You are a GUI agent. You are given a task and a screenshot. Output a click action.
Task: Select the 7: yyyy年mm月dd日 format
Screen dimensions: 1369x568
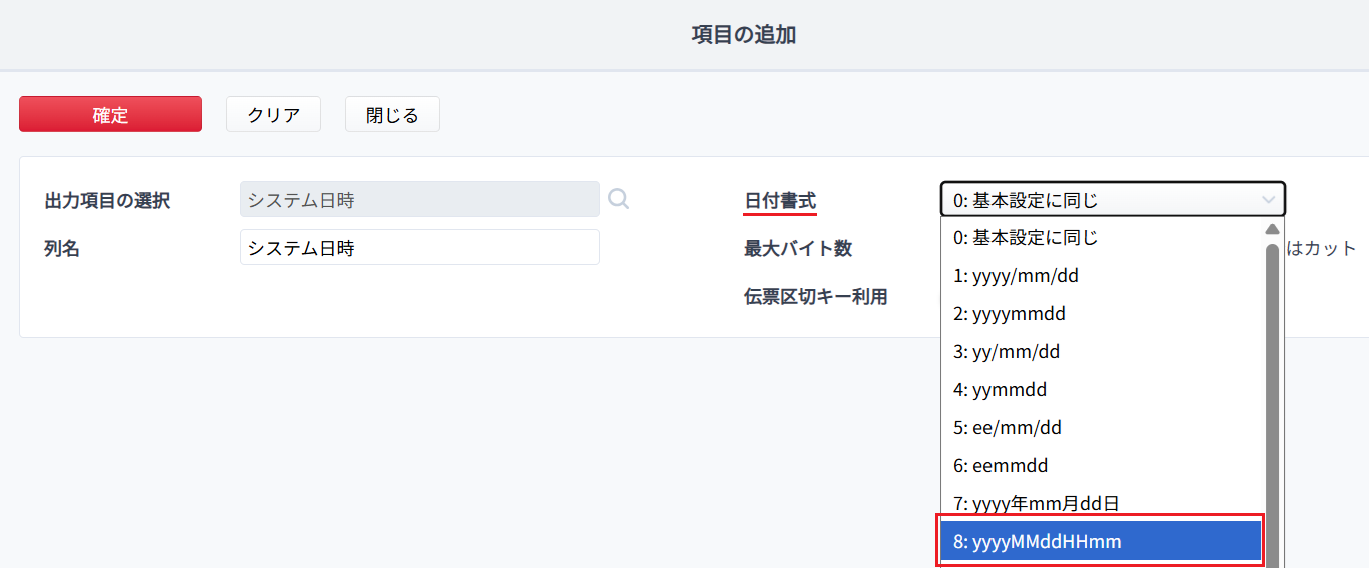point(1102,503)
